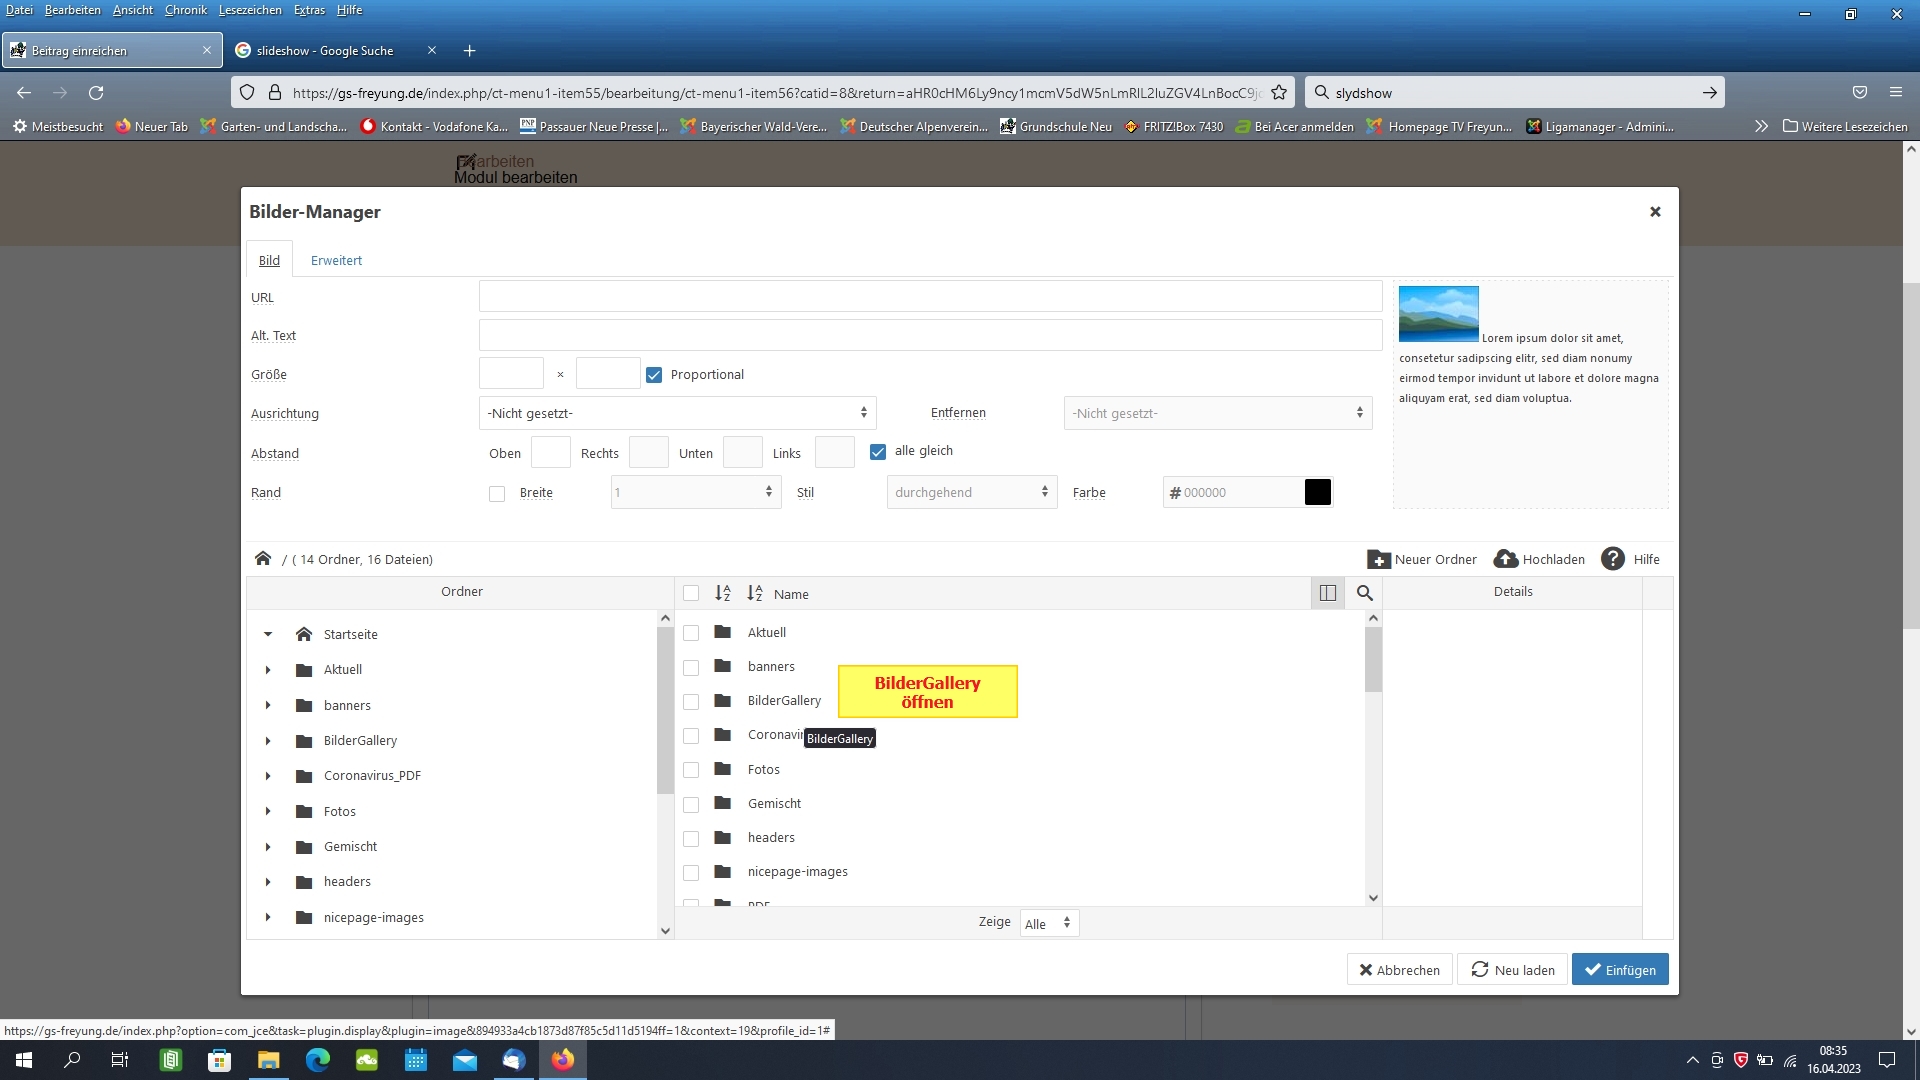Click the Einfügen button
The image size is (1920, 1080).
(1619, 970)
